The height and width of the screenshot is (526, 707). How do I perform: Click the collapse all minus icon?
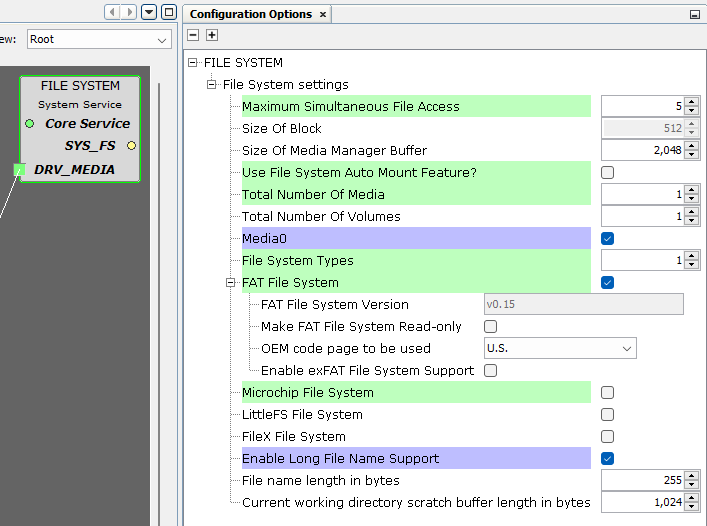coord(193,35)
